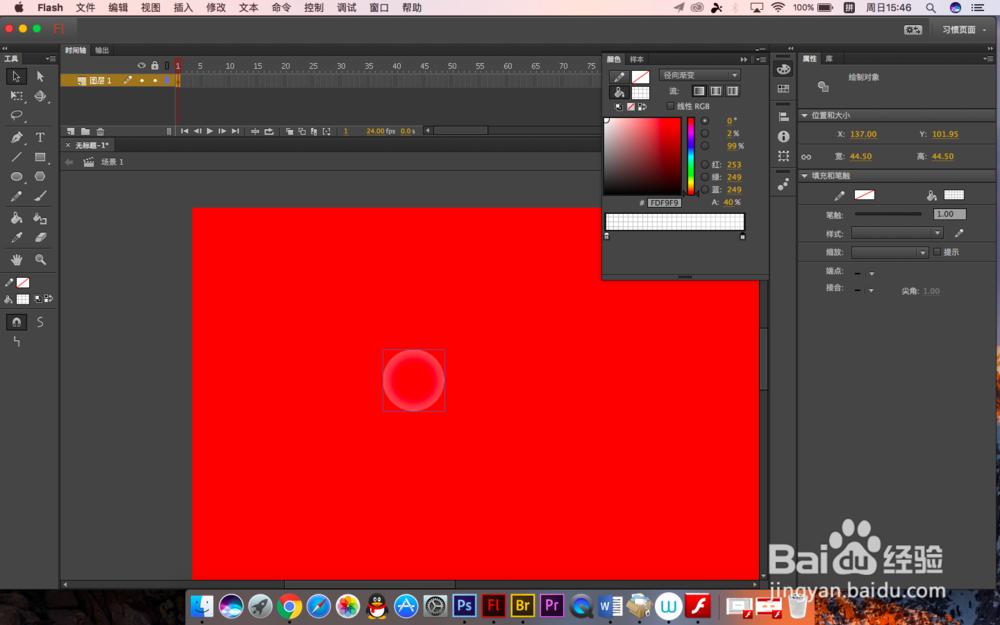Open the 缩放 scale dropdown
This screenshot has height=625, width=1000.
(x=890, y=253)
